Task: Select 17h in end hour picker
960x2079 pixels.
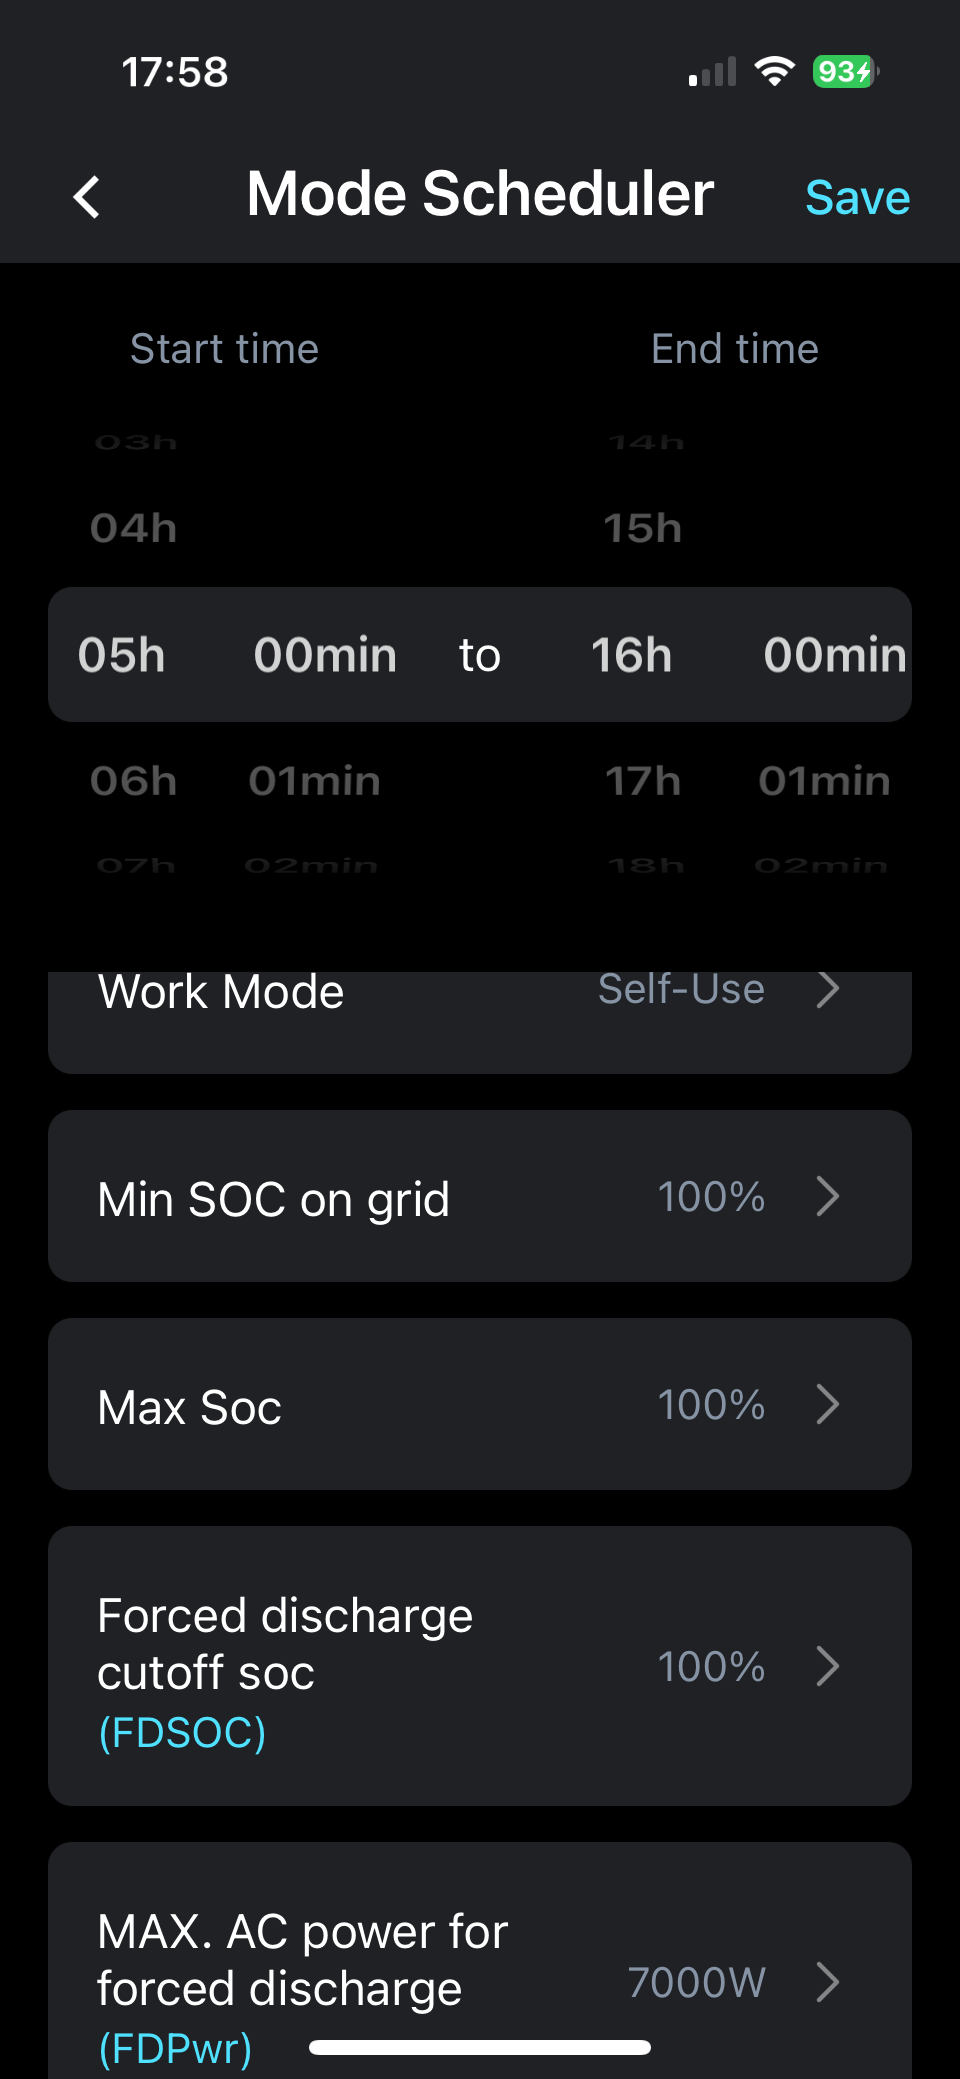Action: click(642, 781)
